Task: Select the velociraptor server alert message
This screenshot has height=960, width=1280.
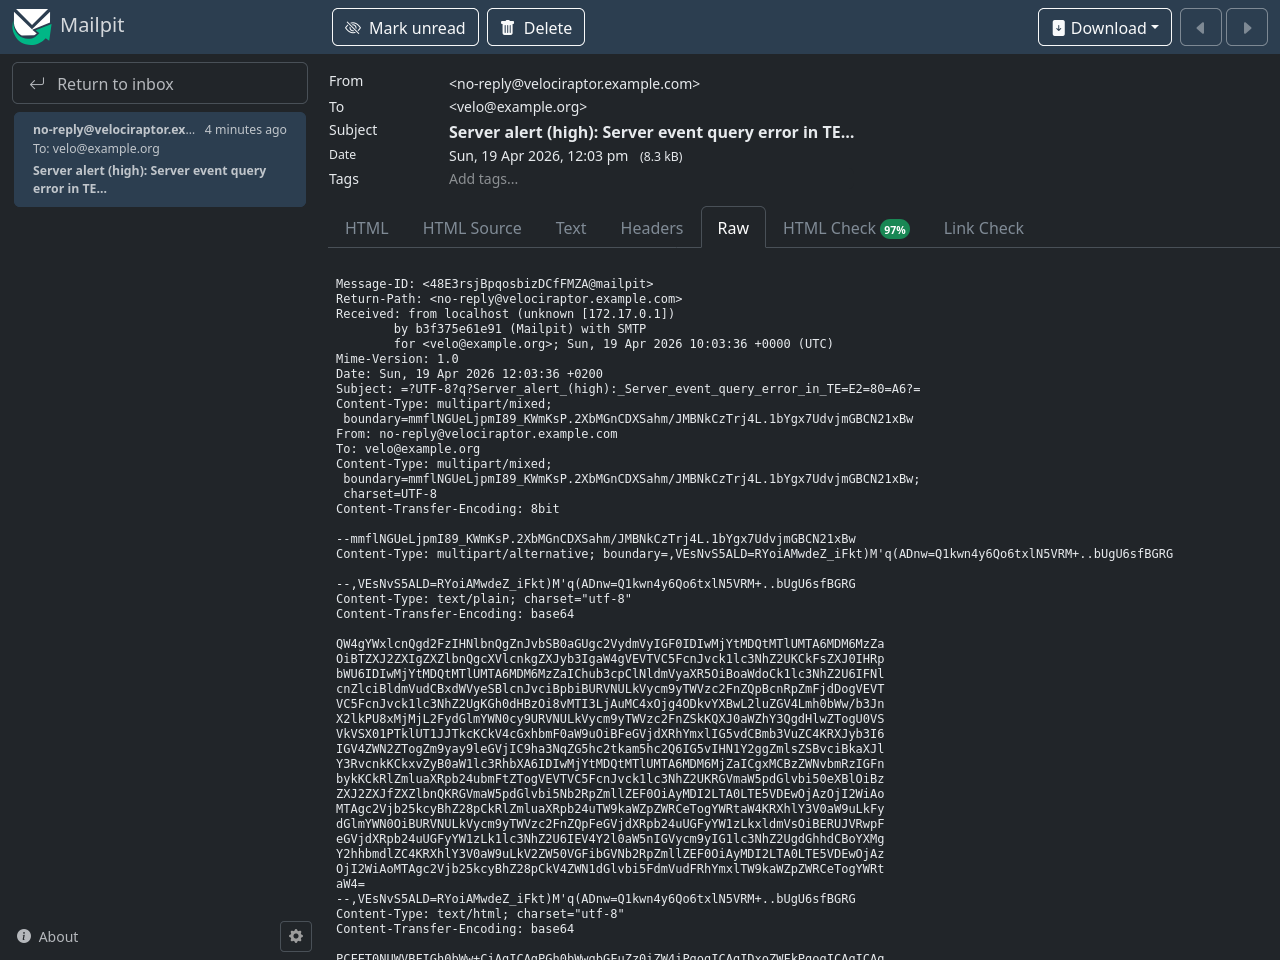Action: tap(160, 160)
